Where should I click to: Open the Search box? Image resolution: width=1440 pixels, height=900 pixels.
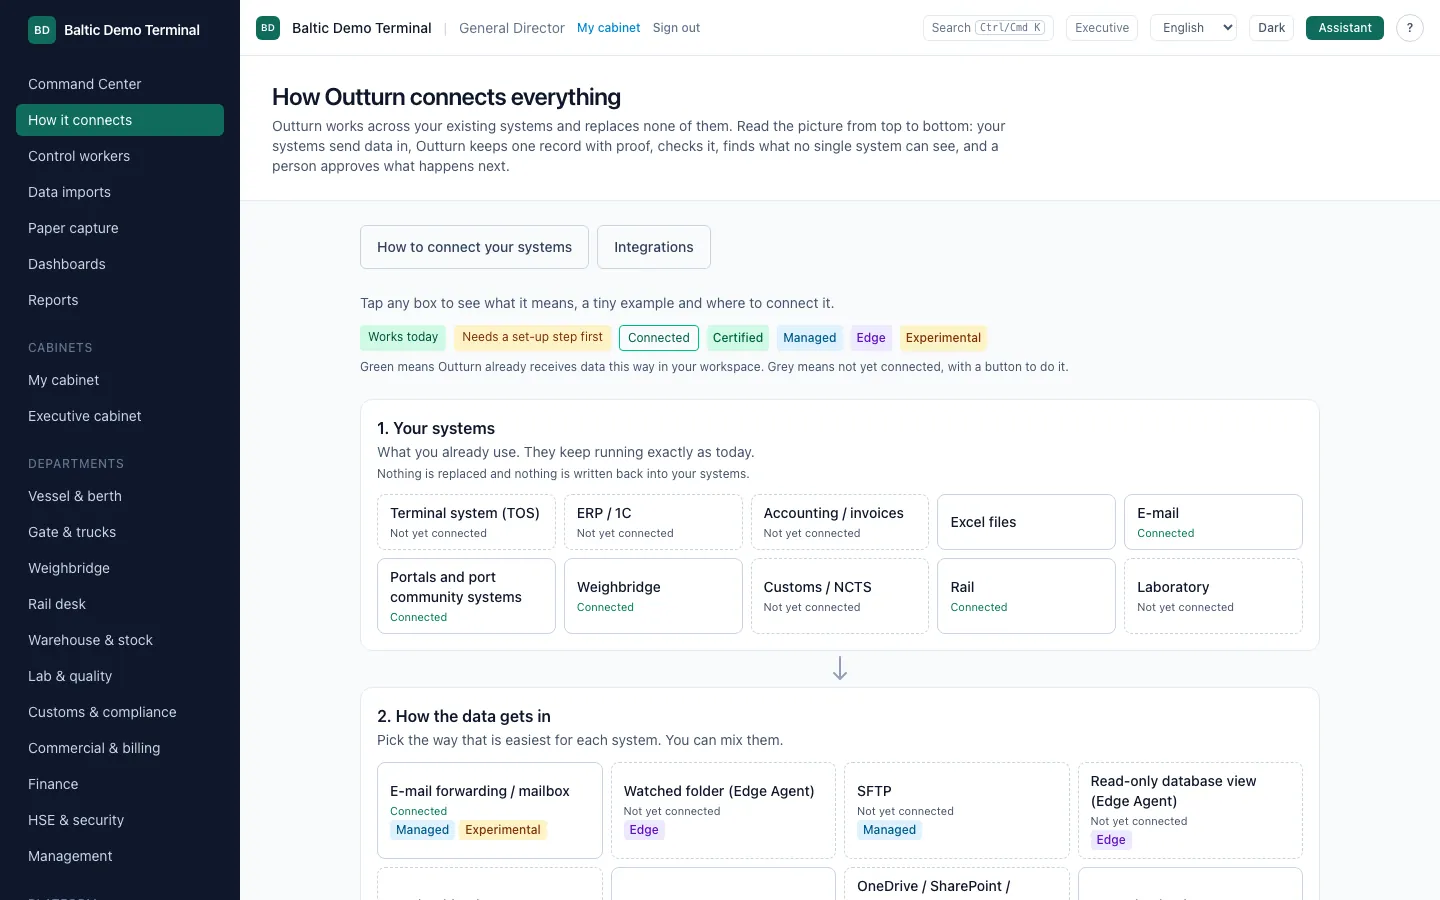988,28
